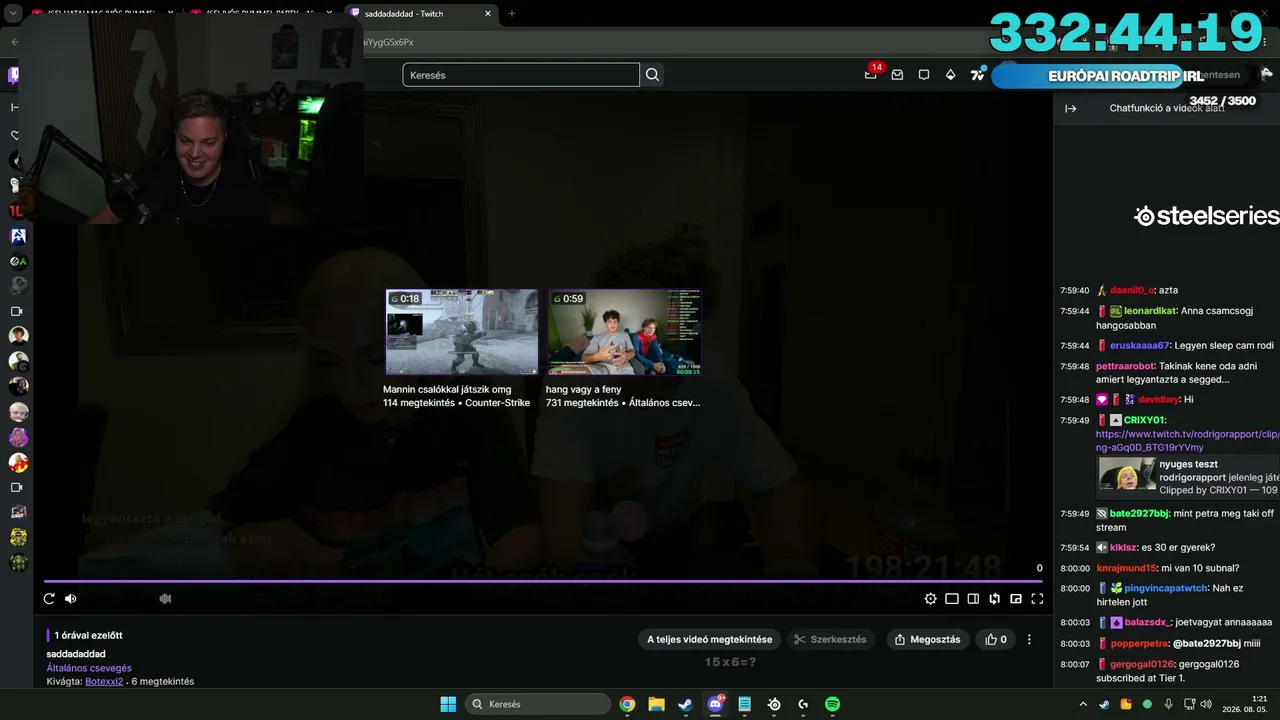
Task: Click username leonardikat in chat
Action: coord(1150,311)
